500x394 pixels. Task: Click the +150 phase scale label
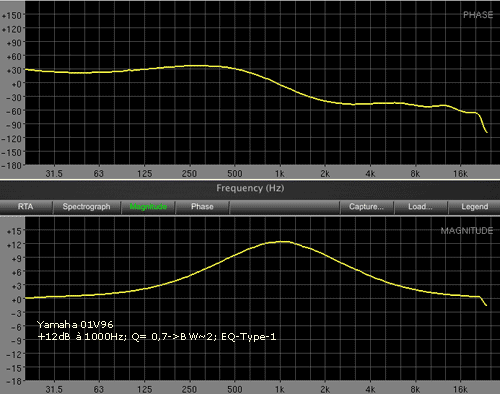(12, 15)
